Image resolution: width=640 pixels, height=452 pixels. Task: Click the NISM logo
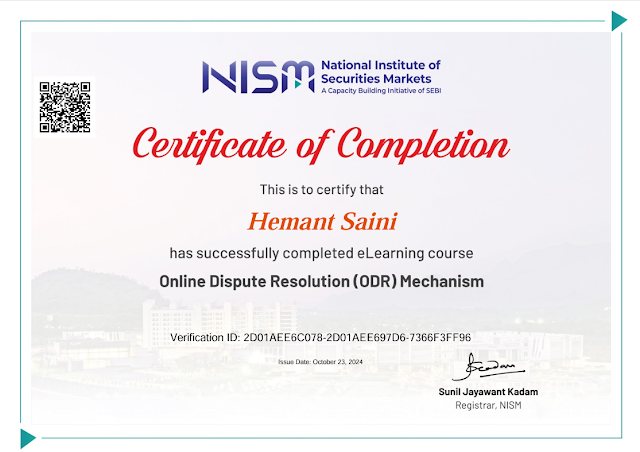point(258,77)
